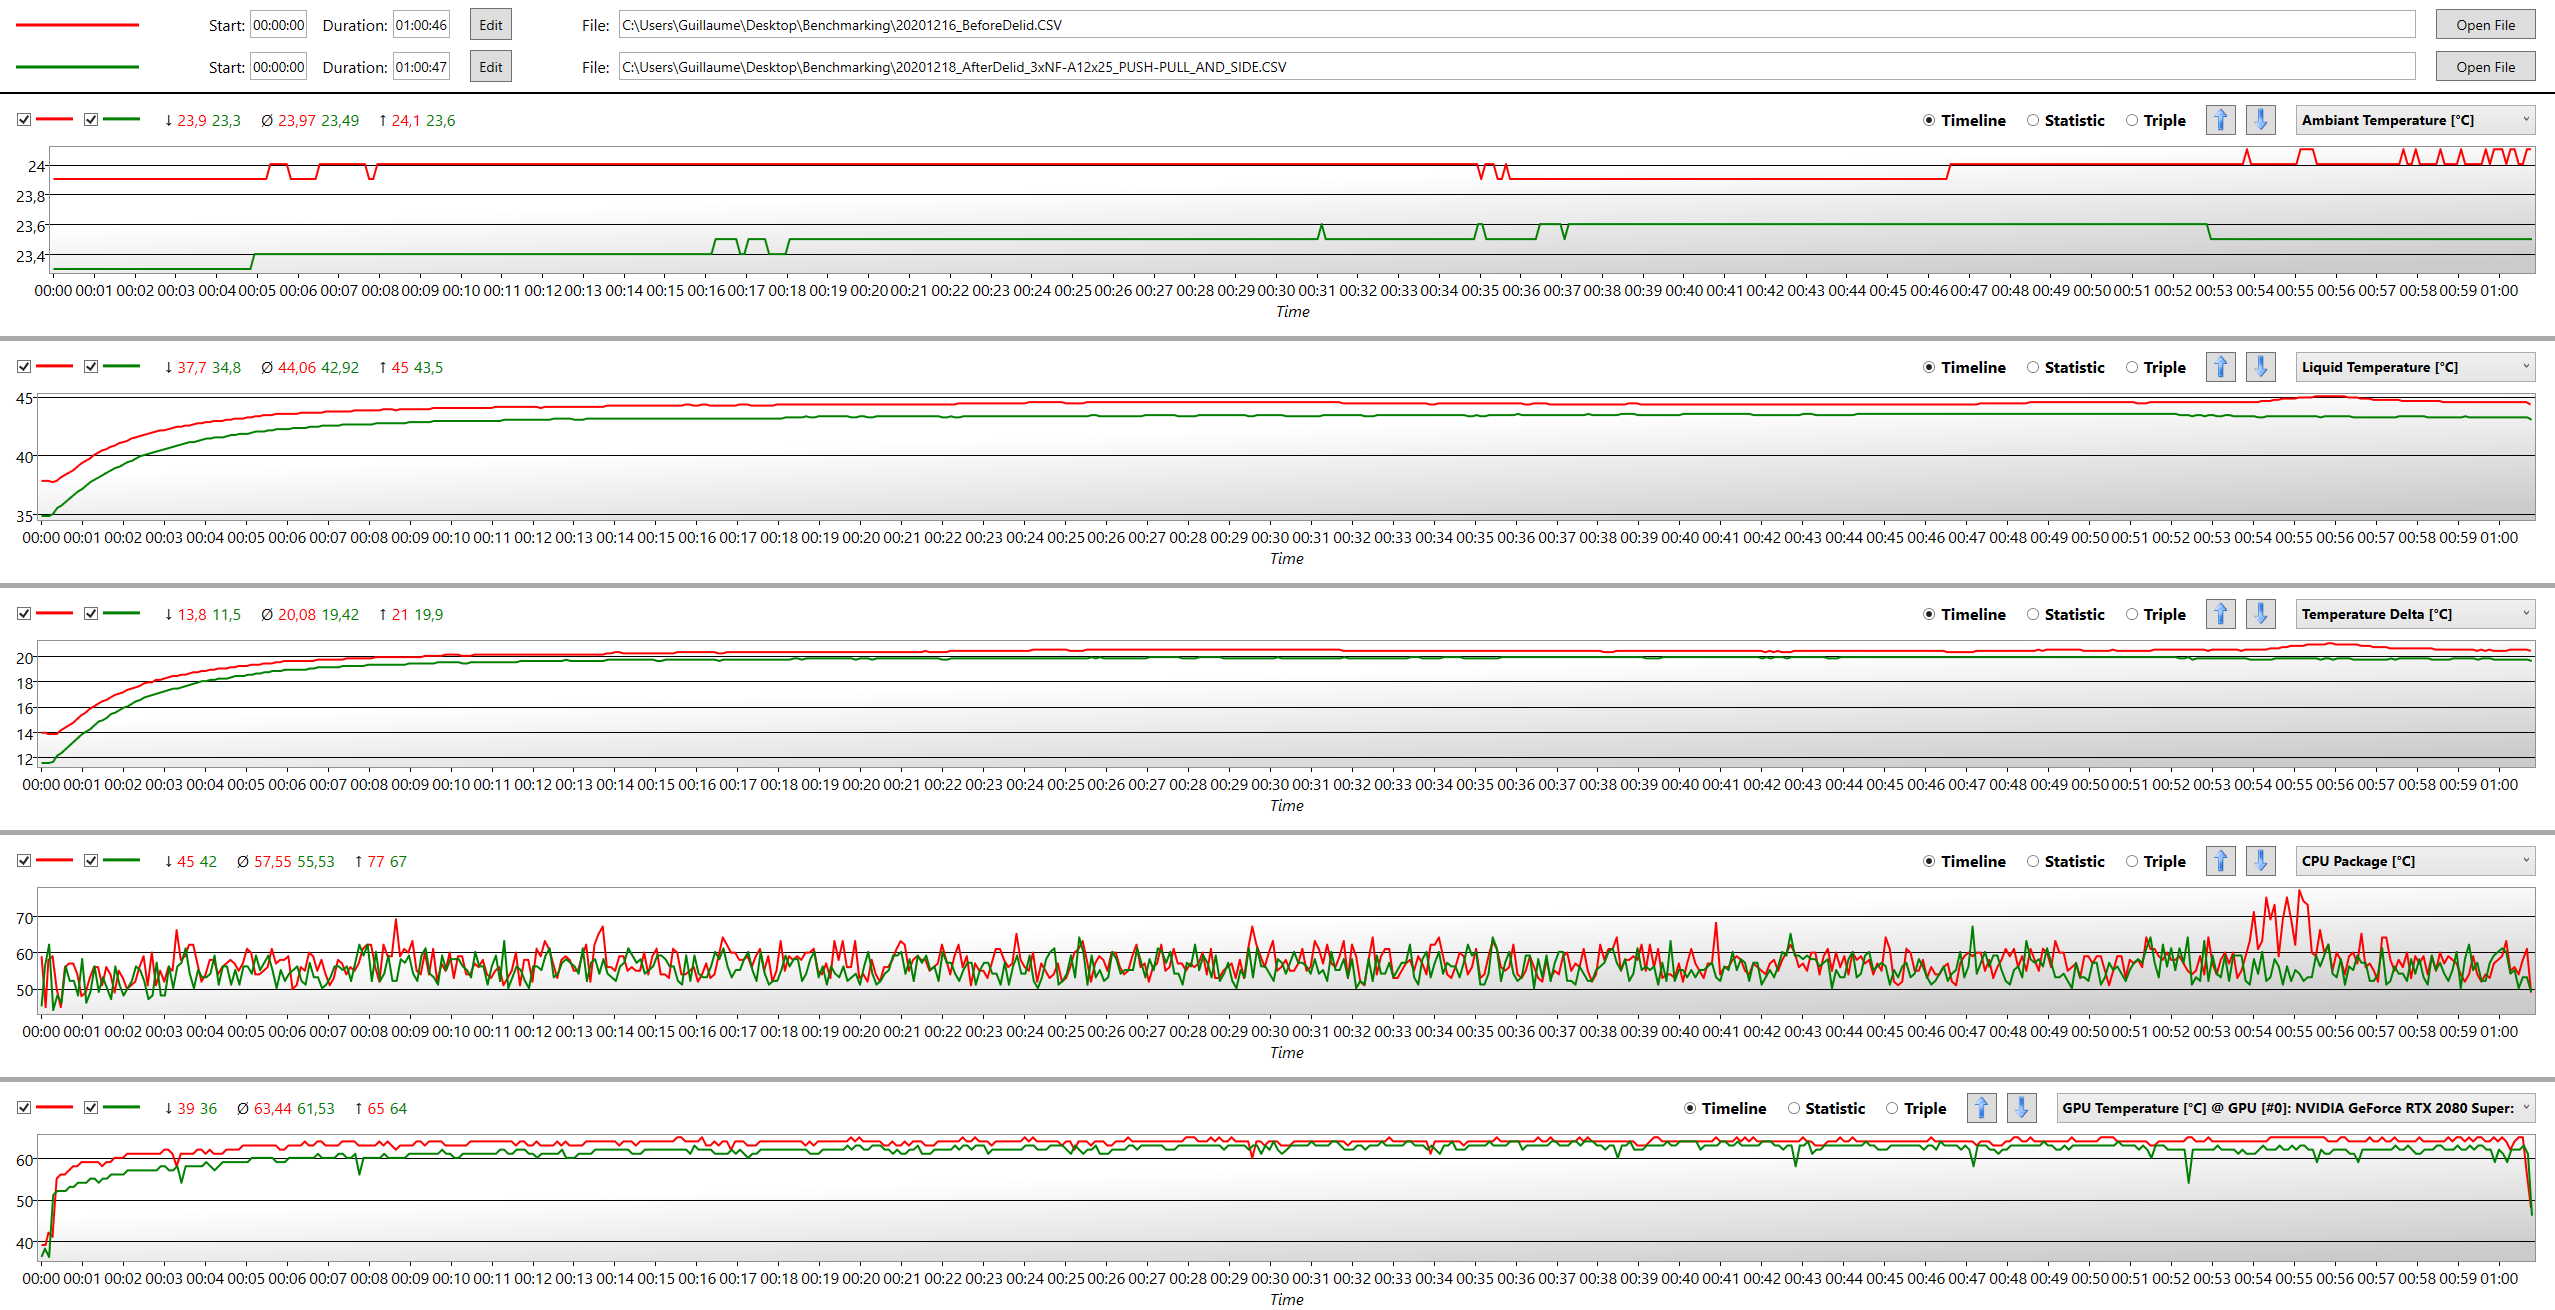The height and width of the screenshot is (1310, 2555).
Task: Open CPU Package sensor dropdown
Action: pyautogui.click(x=2414, y=861)
